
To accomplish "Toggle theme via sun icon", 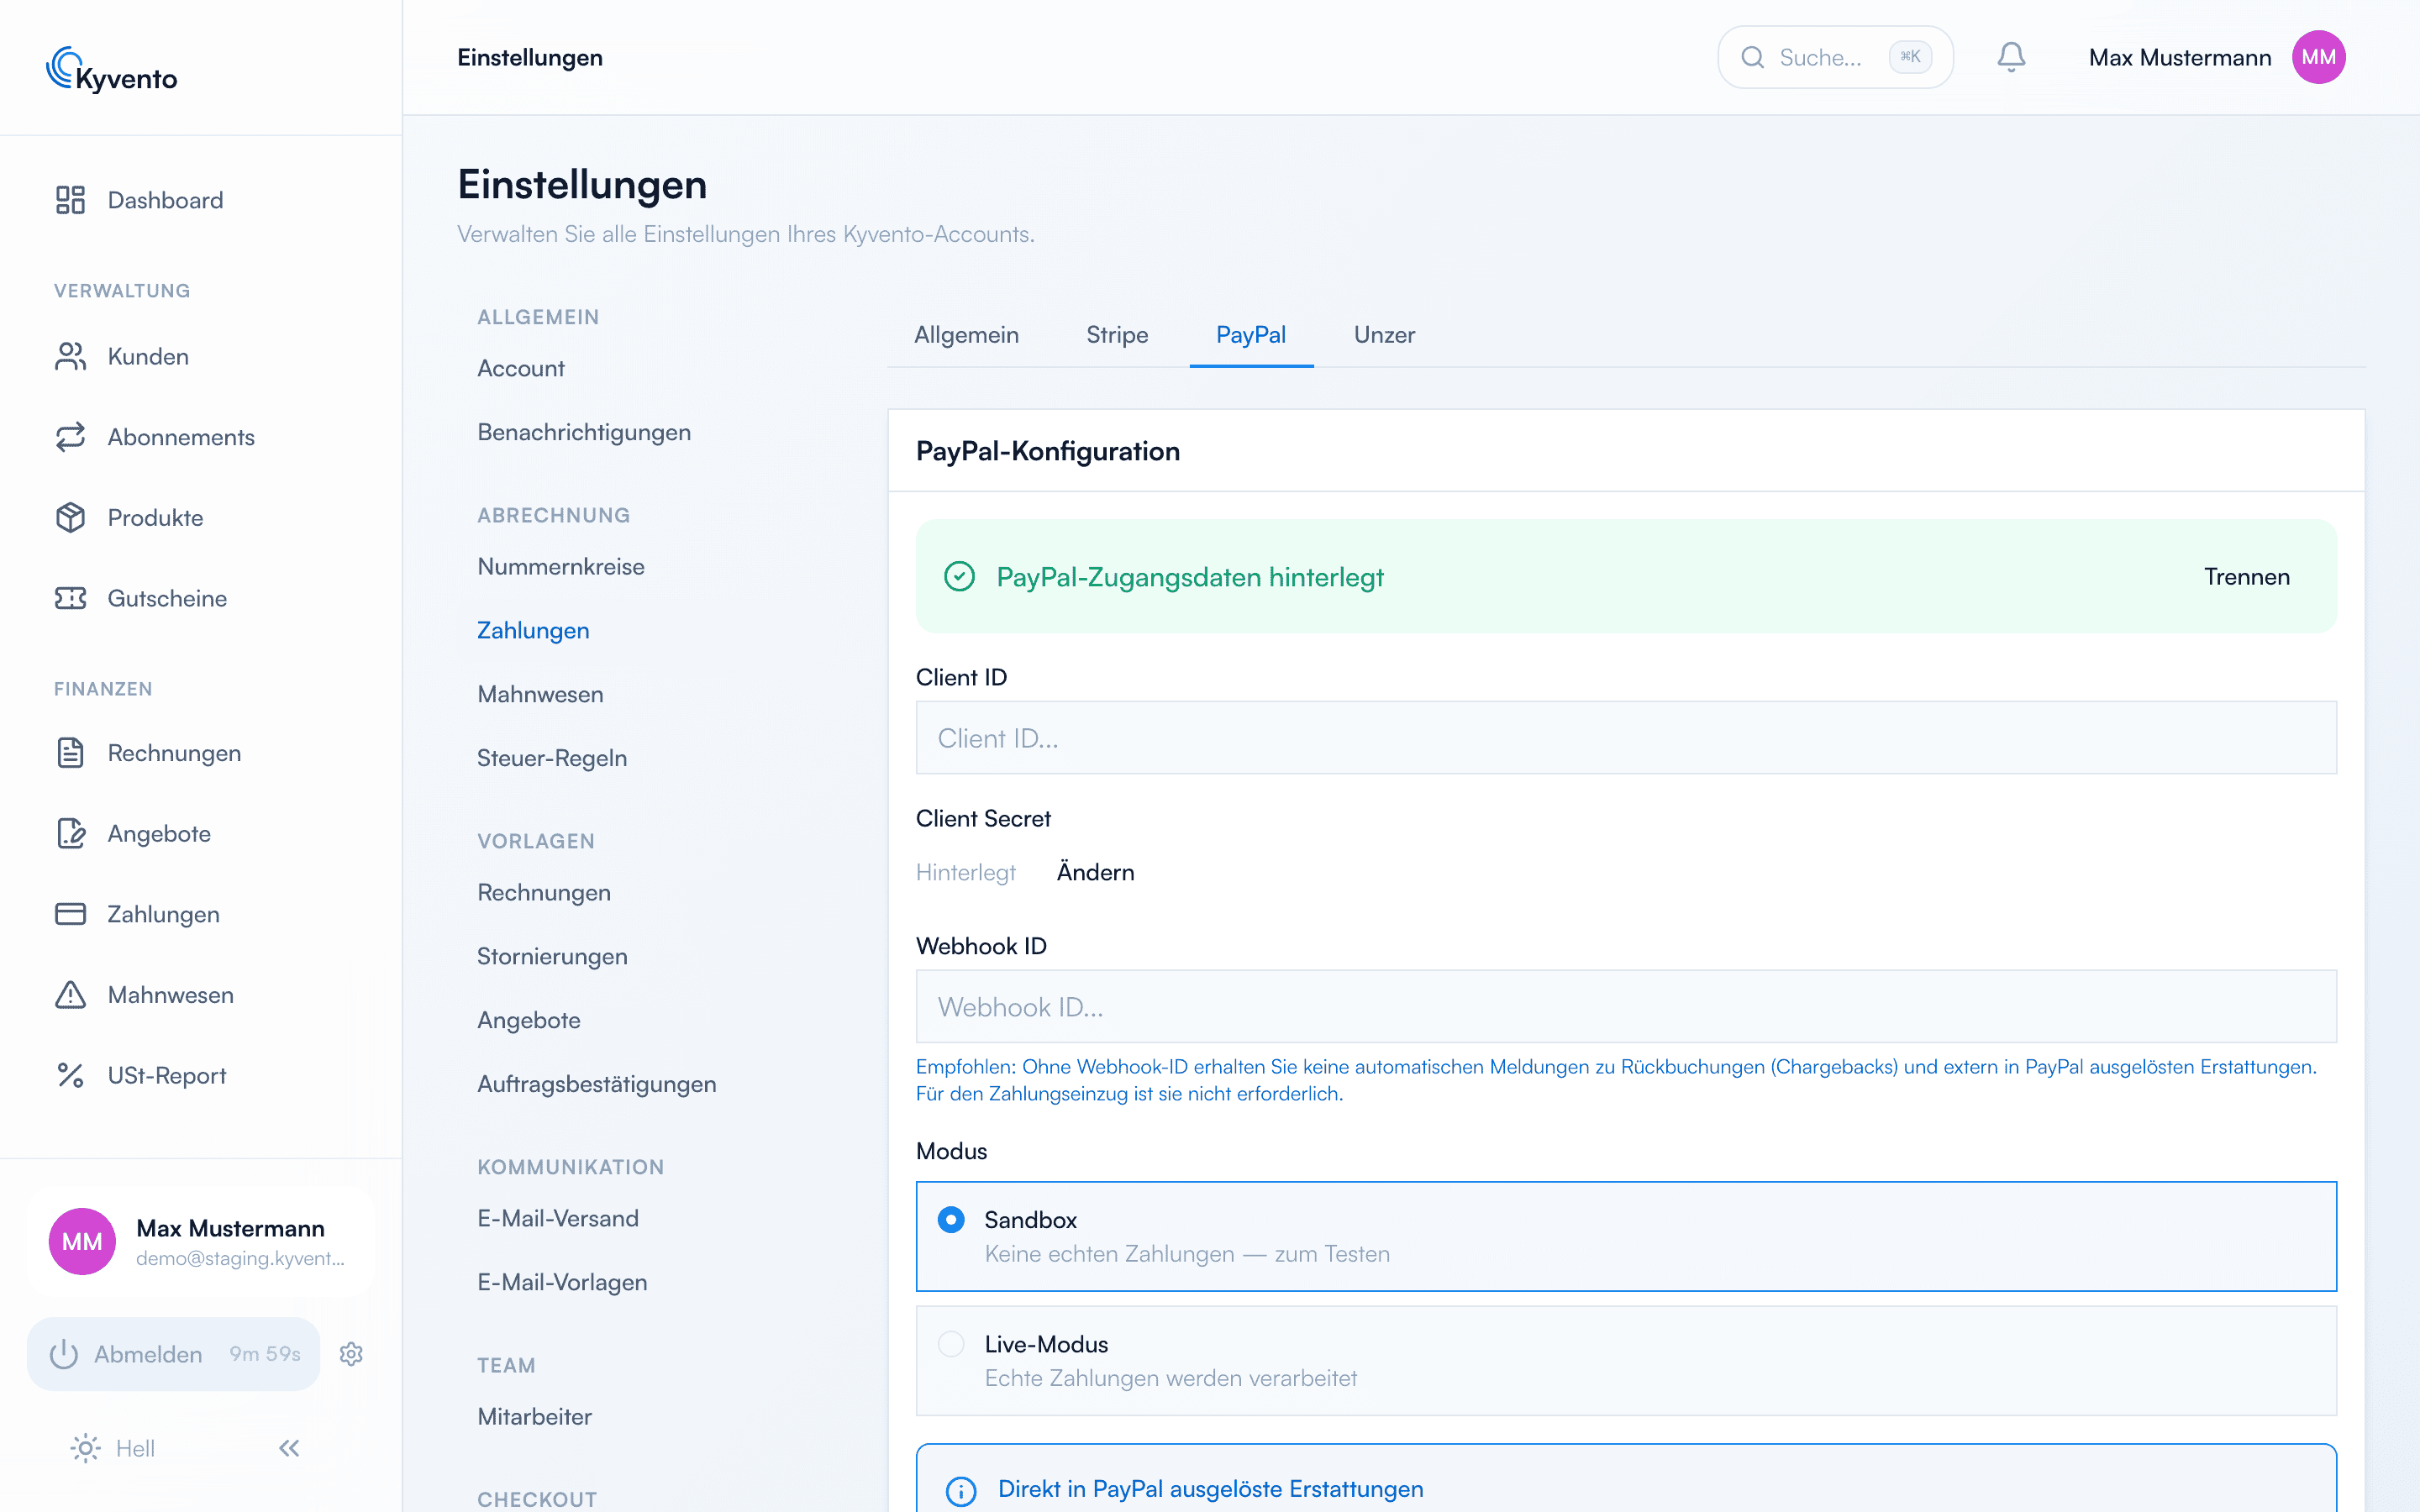I will click(86, 1448).
